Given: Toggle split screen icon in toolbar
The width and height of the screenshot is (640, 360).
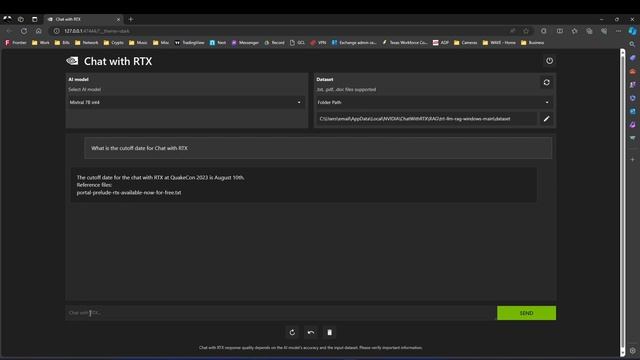Looking at the screenshot, I should 560,31.
